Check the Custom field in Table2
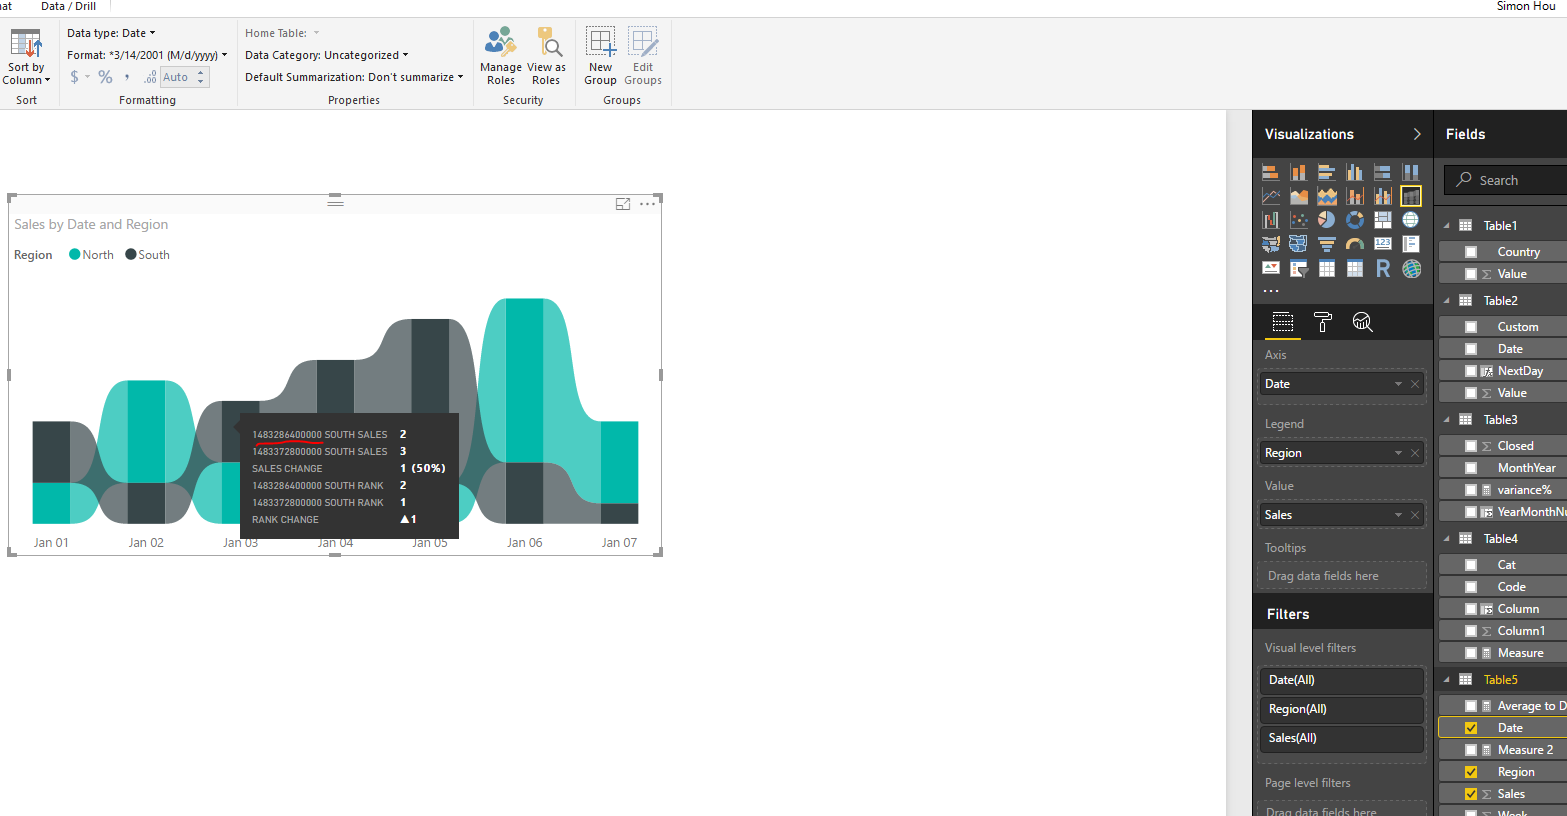 [x=1471, y=327]
